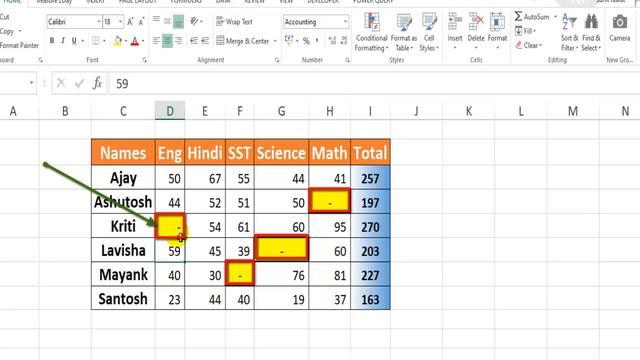The image size is (640, 360).
Task: Click the Merge & Center button
Action: pos(242,41)
